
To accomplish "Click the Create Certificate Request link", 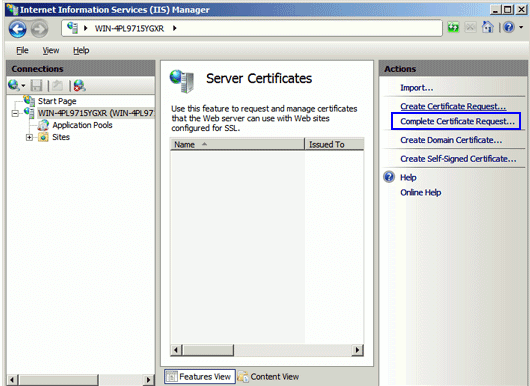I will (453, 106).
